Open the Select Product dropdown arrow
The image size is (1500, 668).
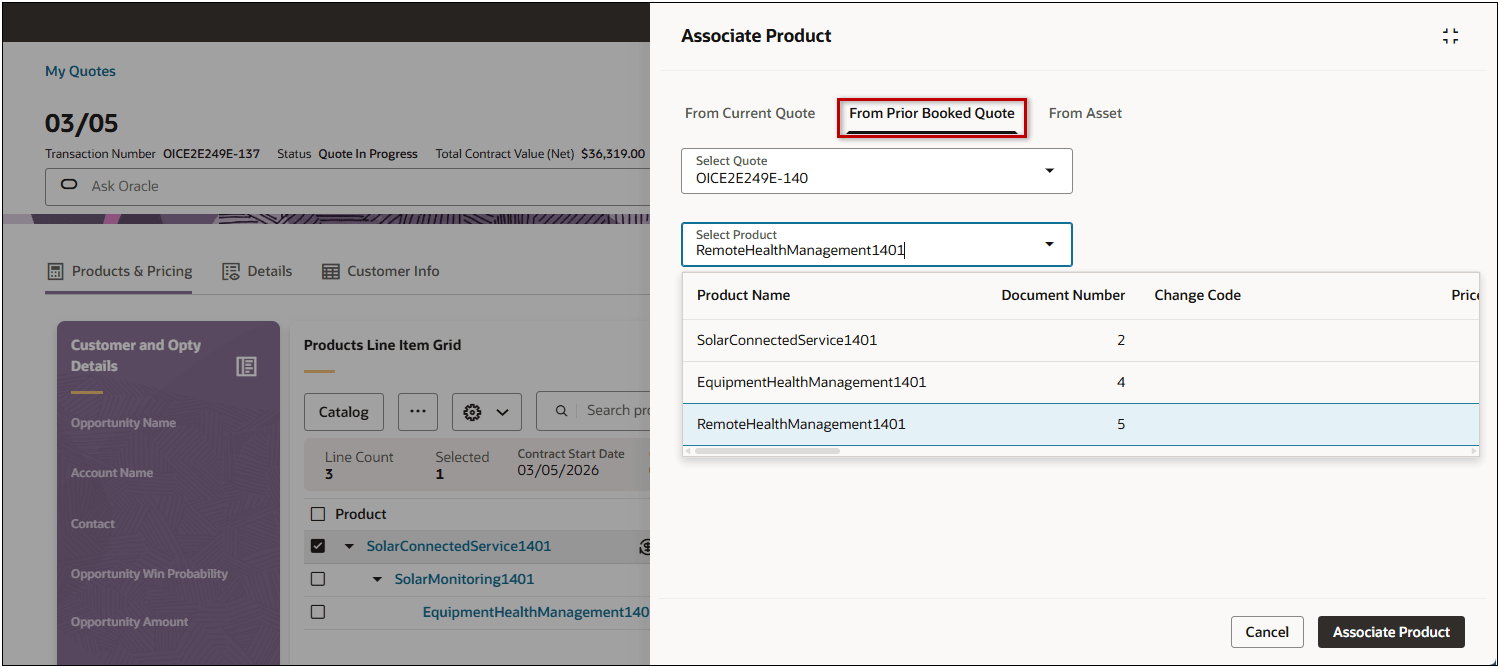(x=1049, y=244)
